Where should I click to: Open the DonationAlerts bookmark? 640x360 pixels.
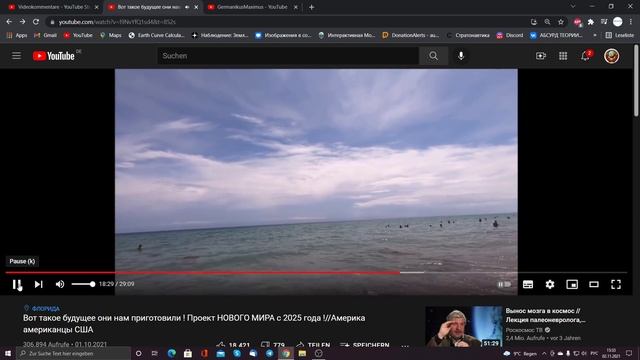[x=411, y=36]
